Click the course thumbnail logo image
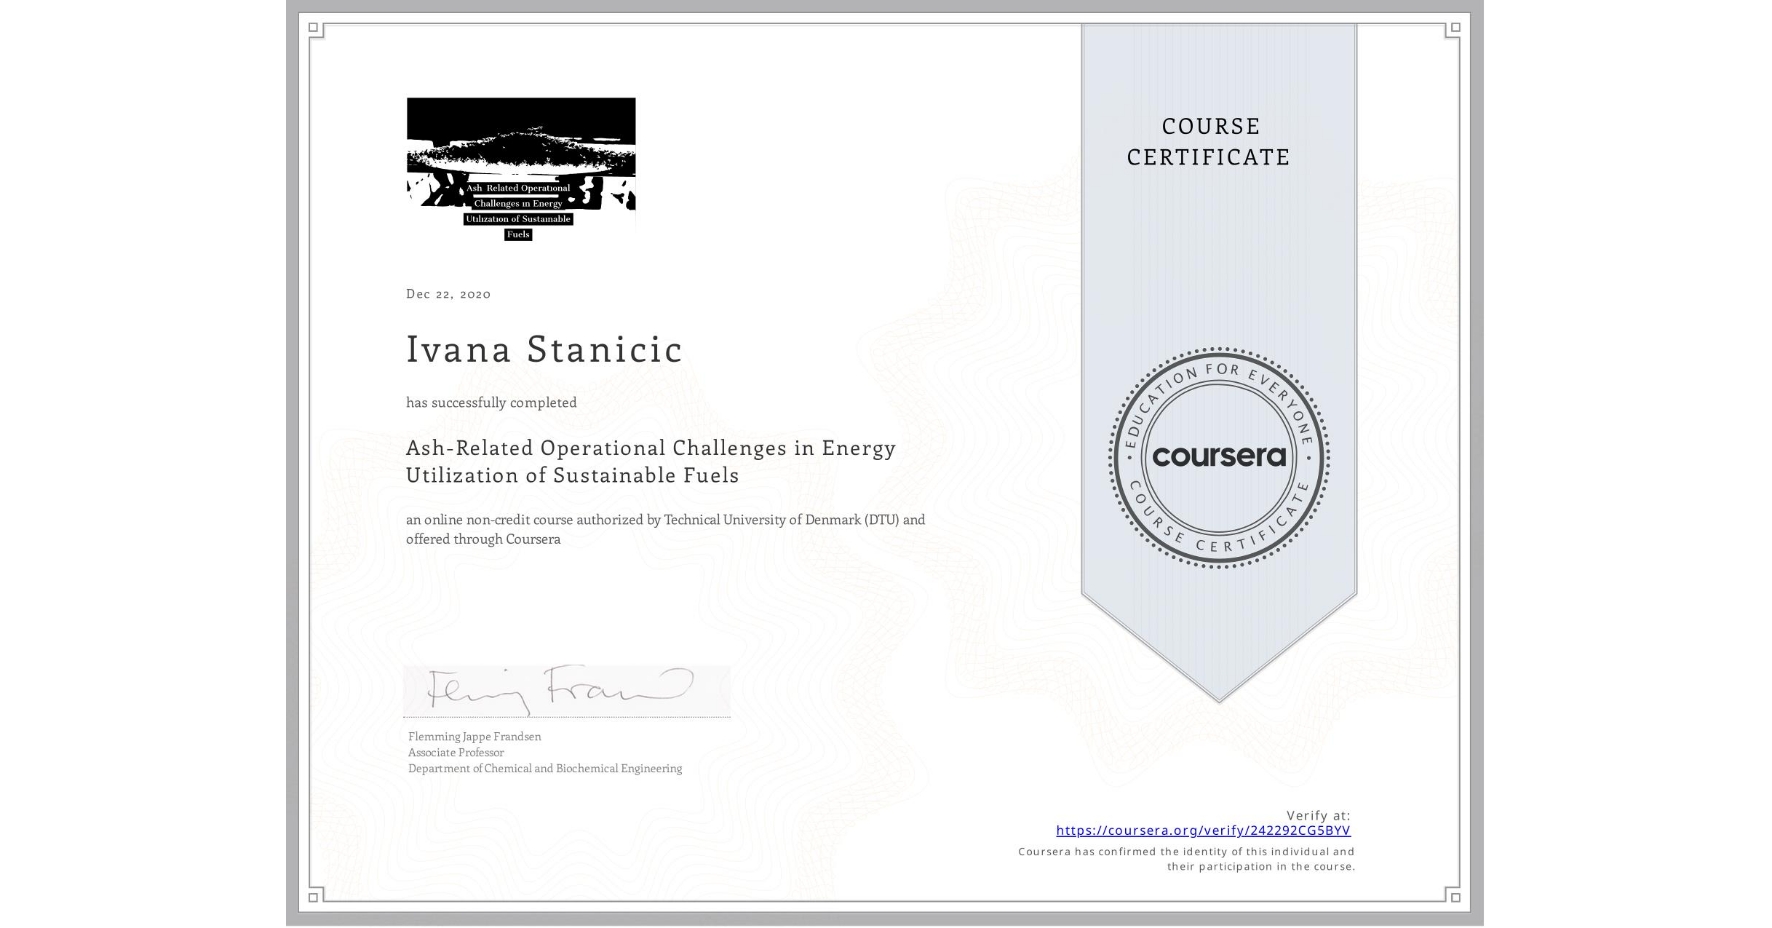This screenshot has height=928, width=1772. point(520,160)
